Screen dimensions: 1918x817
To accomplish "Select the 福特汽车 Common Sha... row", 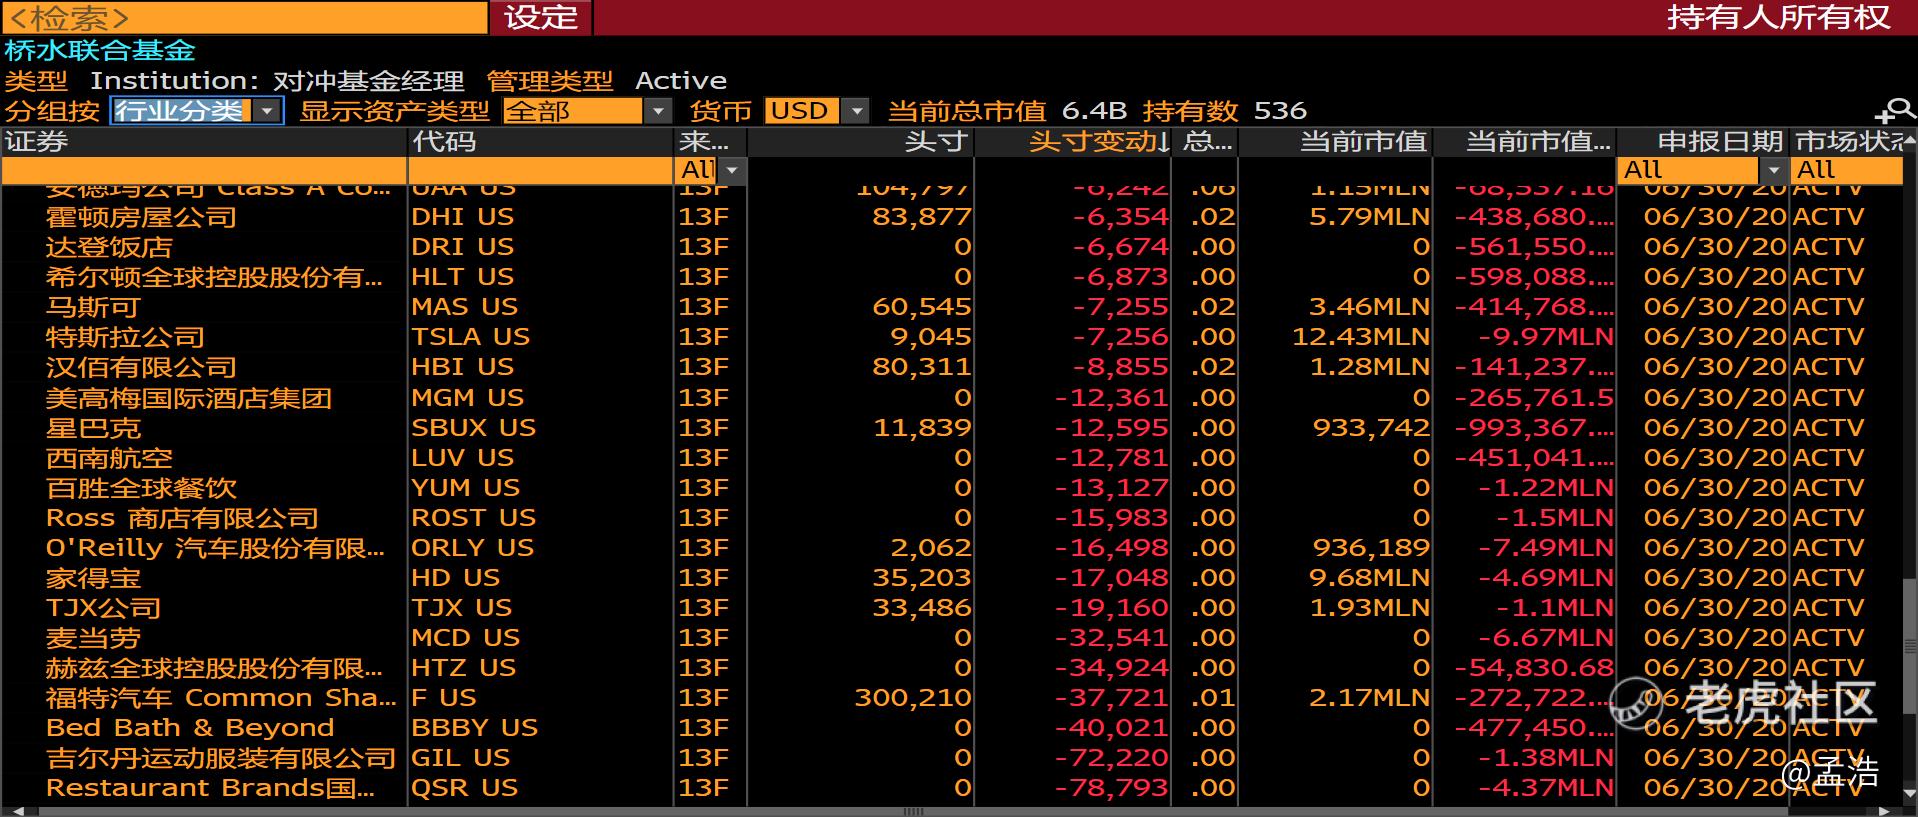I will pos(220,698).
